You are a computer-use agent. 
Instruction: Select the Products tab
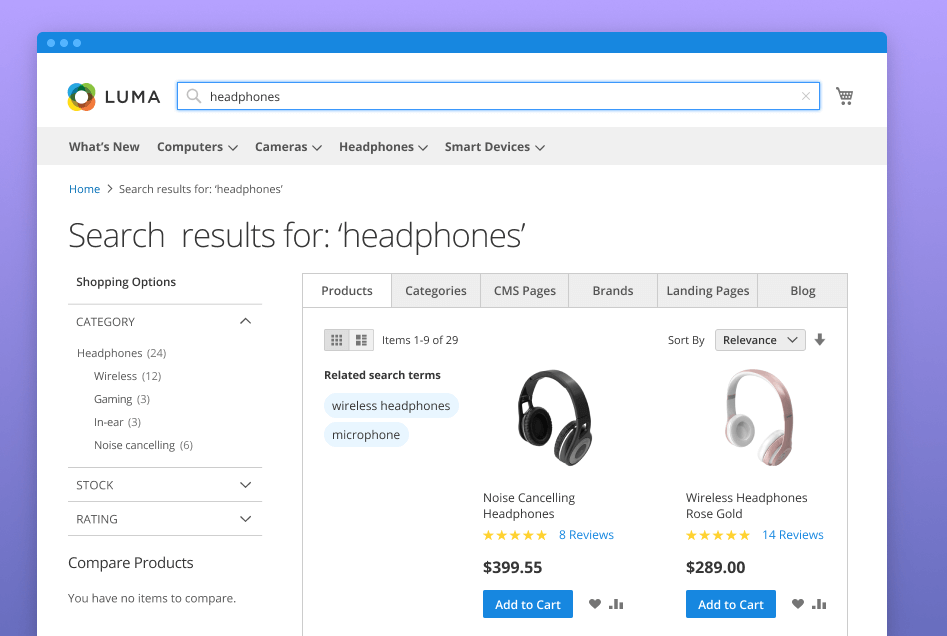click(347, 291)
